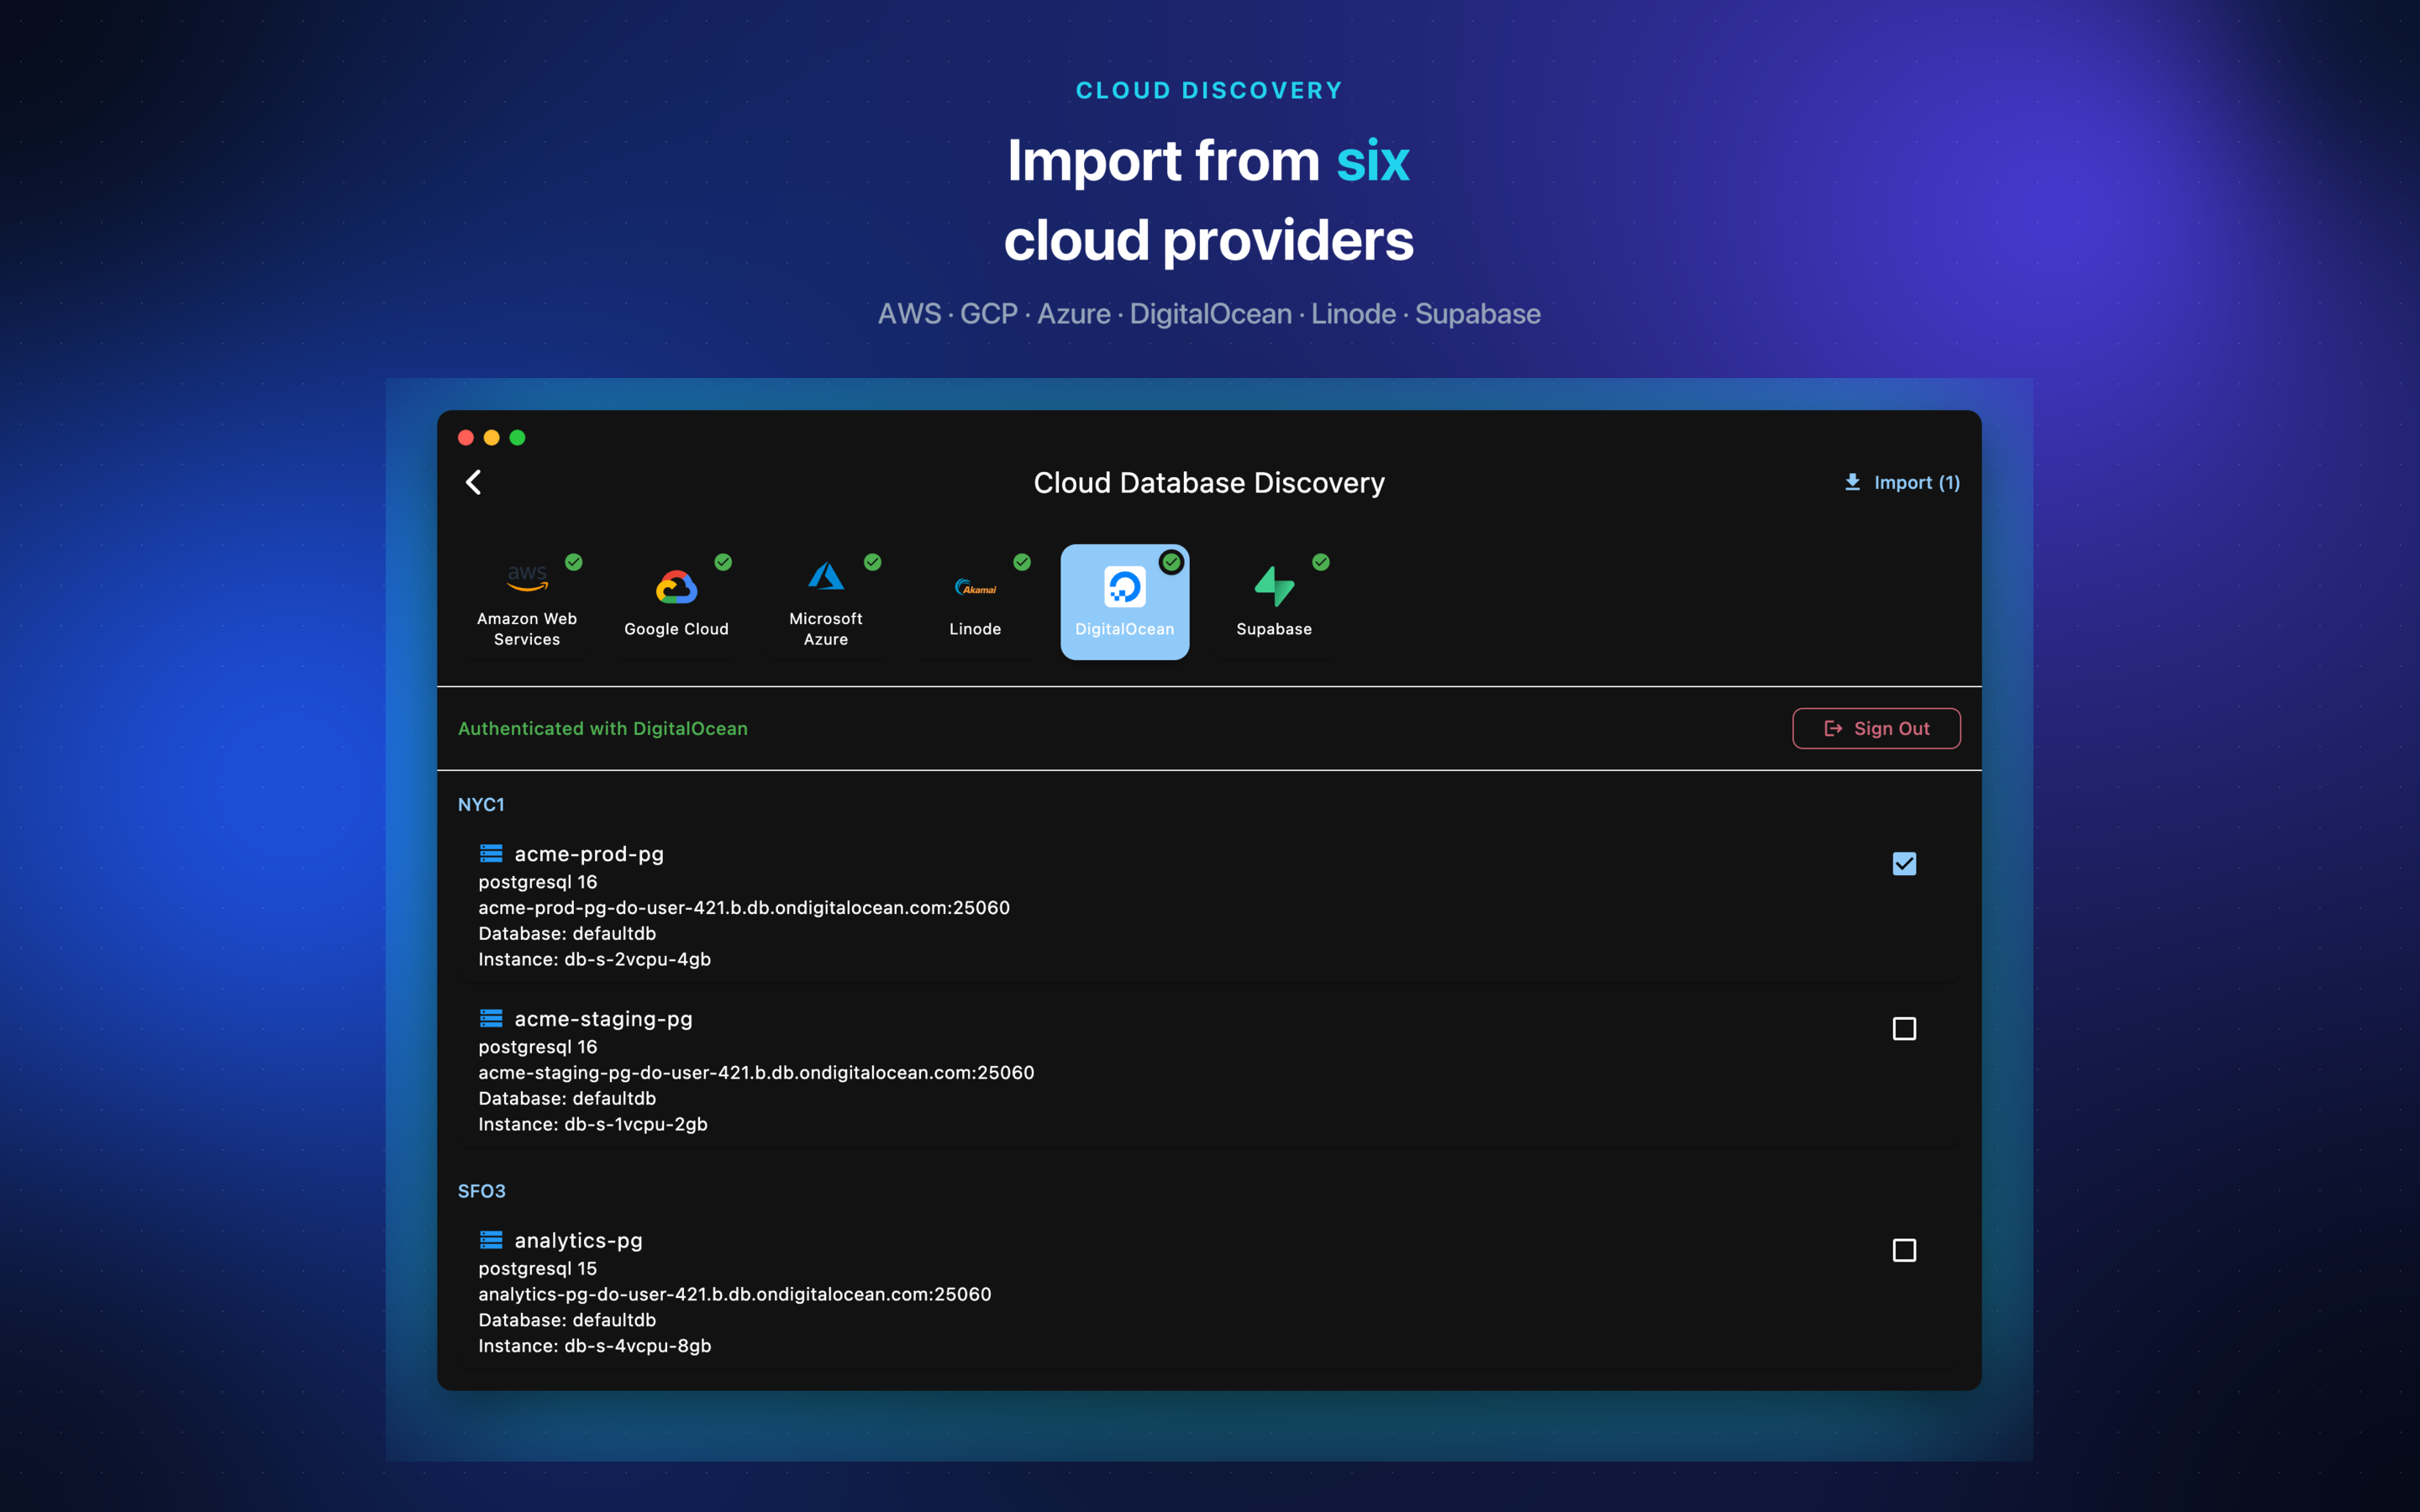Click the 'Cloud Database Discovery' window title

pos(1209,483)
